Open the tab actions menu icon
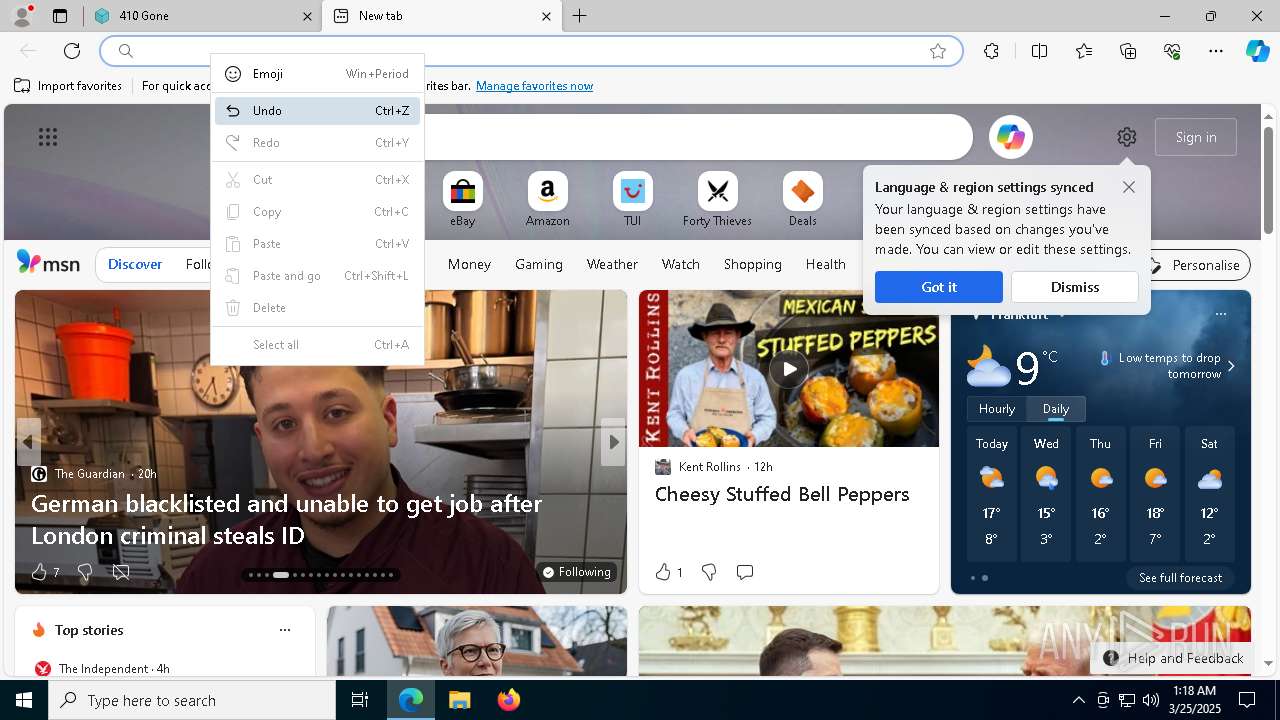Screen dimensions: 1280x720 pos(60,16)
